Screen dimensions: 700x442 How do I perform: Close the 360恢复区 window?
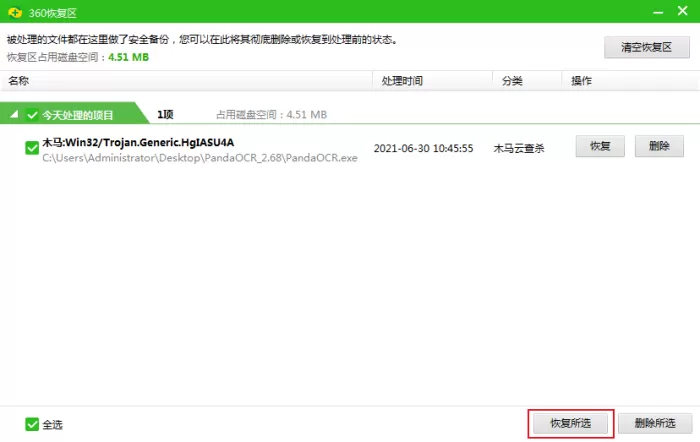tap(682, 11)
